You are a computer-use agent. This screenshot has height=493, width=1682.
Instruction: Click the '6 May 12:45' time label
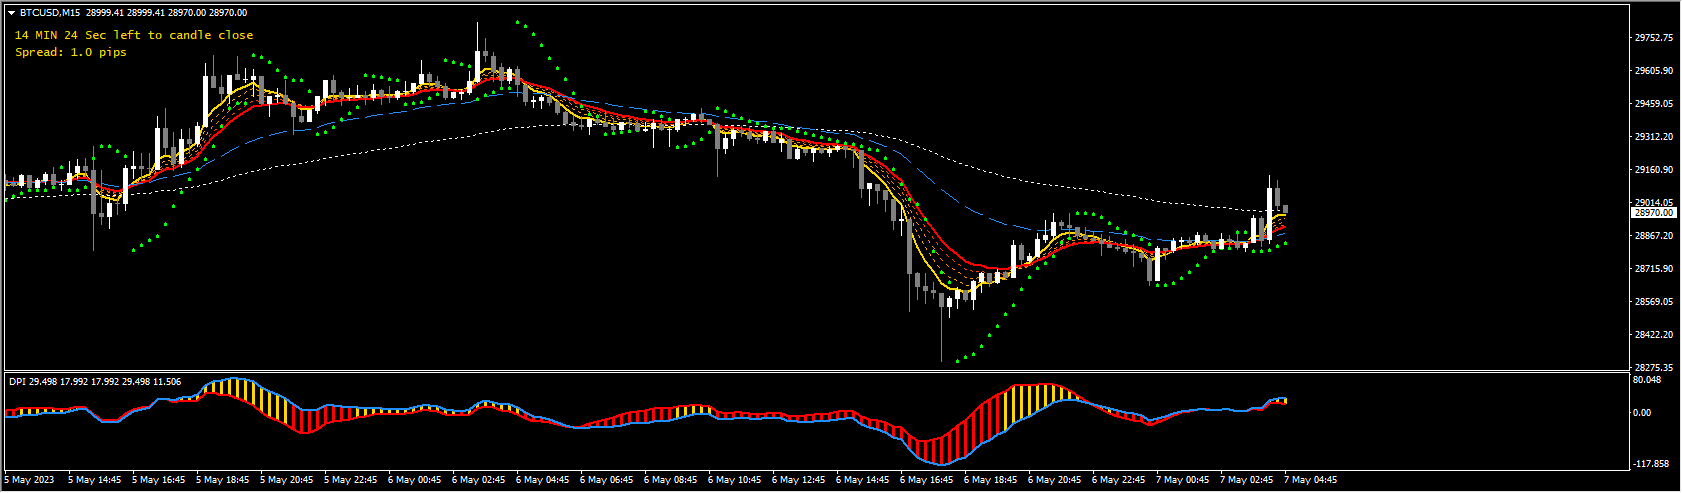(799, 480)
